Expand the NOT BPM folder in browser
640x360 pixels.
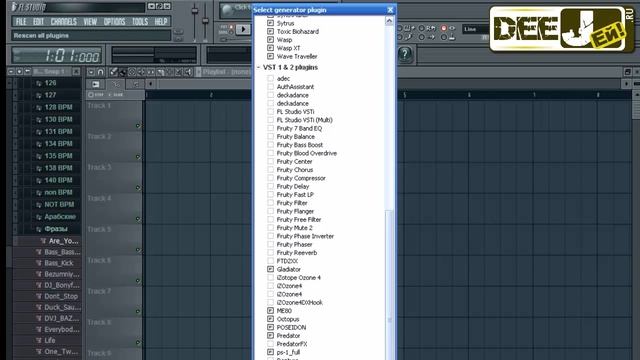39,205
